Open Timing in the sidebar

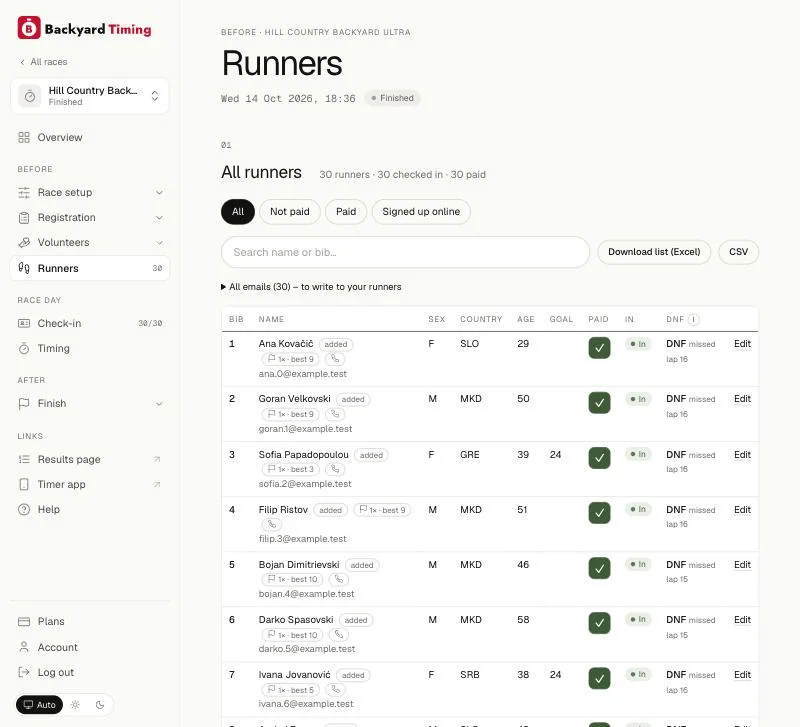click(x=90, y=348)
